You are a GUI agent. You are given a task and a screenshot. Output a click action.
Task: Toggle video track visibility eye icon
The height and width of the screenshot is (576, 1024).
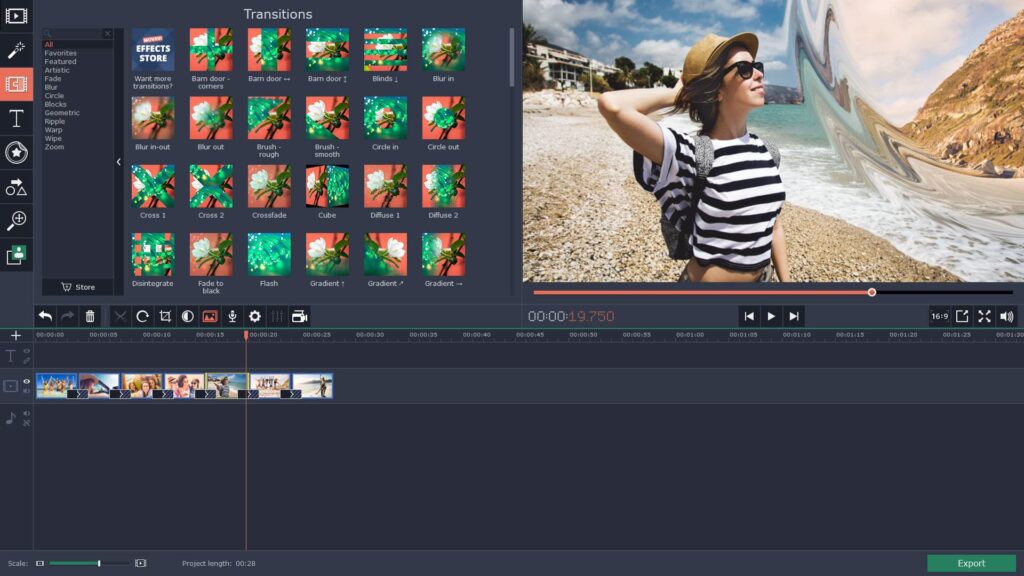(x=27, y=381)
